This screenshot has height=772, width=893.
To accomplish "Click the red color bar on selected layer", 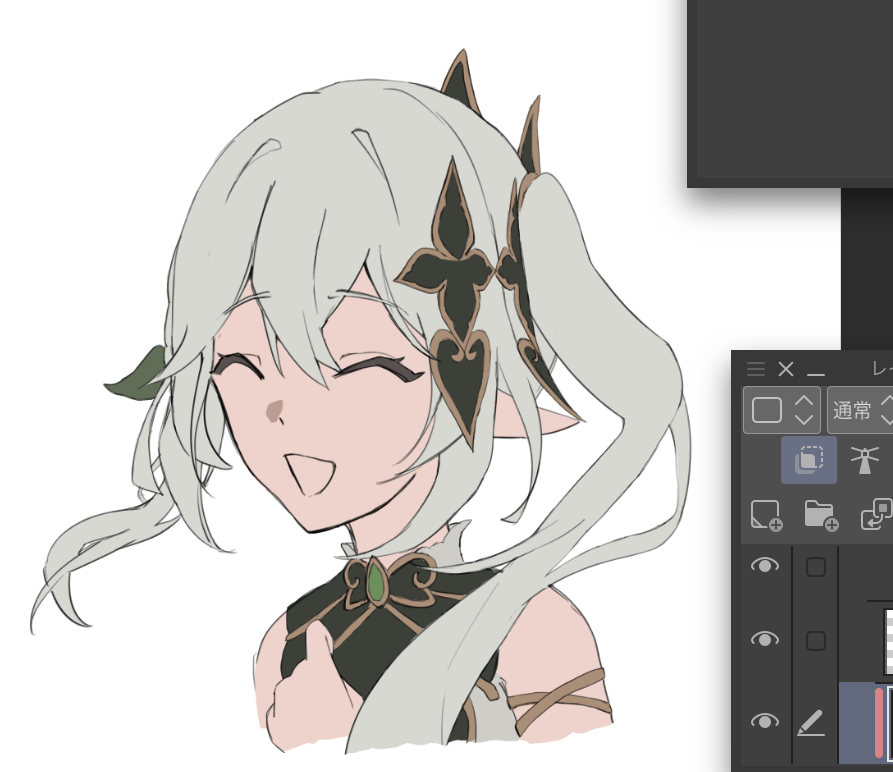I will click(879, 723).
